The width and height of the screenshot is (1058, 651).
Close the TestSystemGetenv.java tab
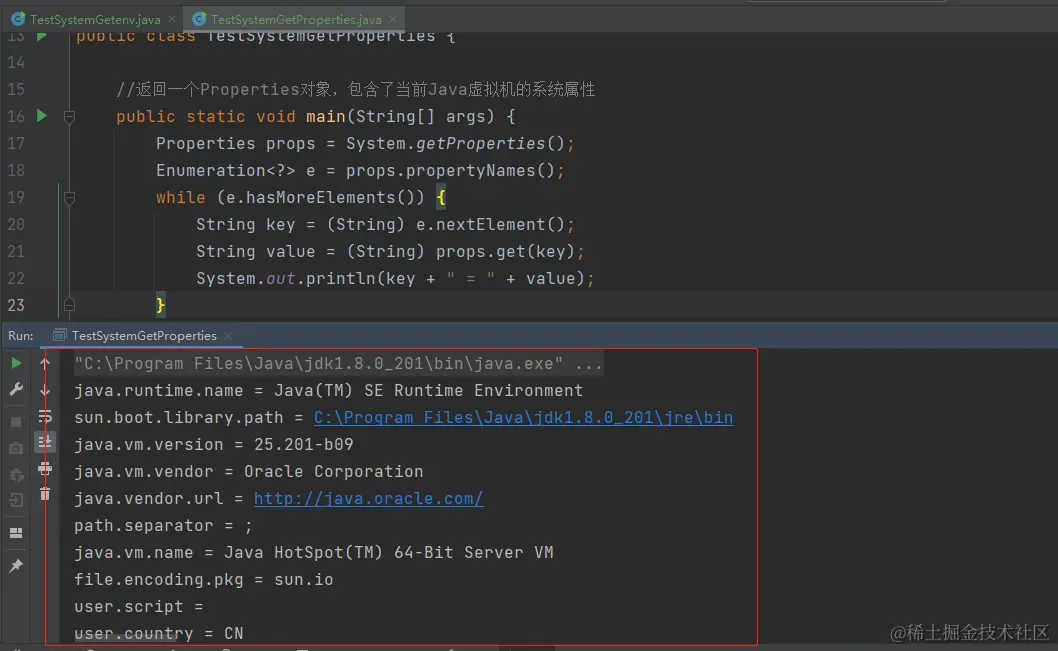coord(172,20)
